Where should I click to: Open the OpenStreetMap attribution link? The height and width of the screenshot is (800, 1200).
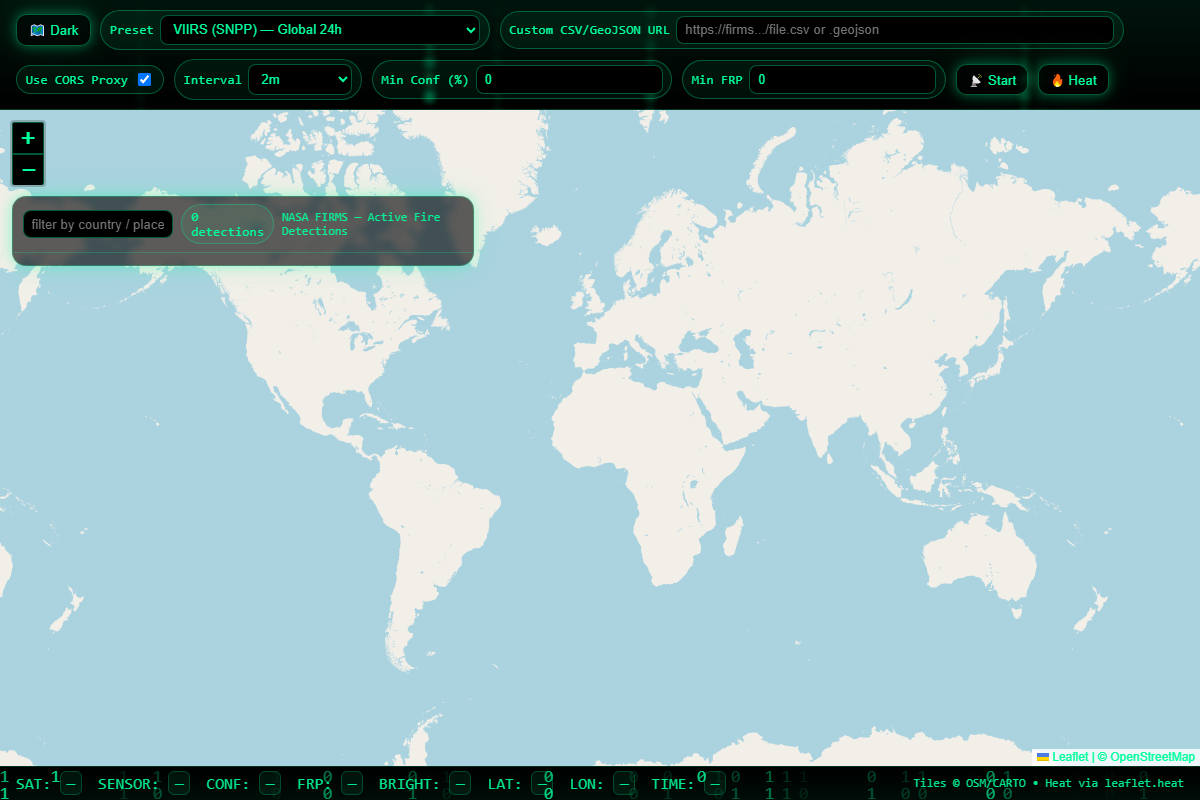pyautogui.click(x=1152, y=757)
